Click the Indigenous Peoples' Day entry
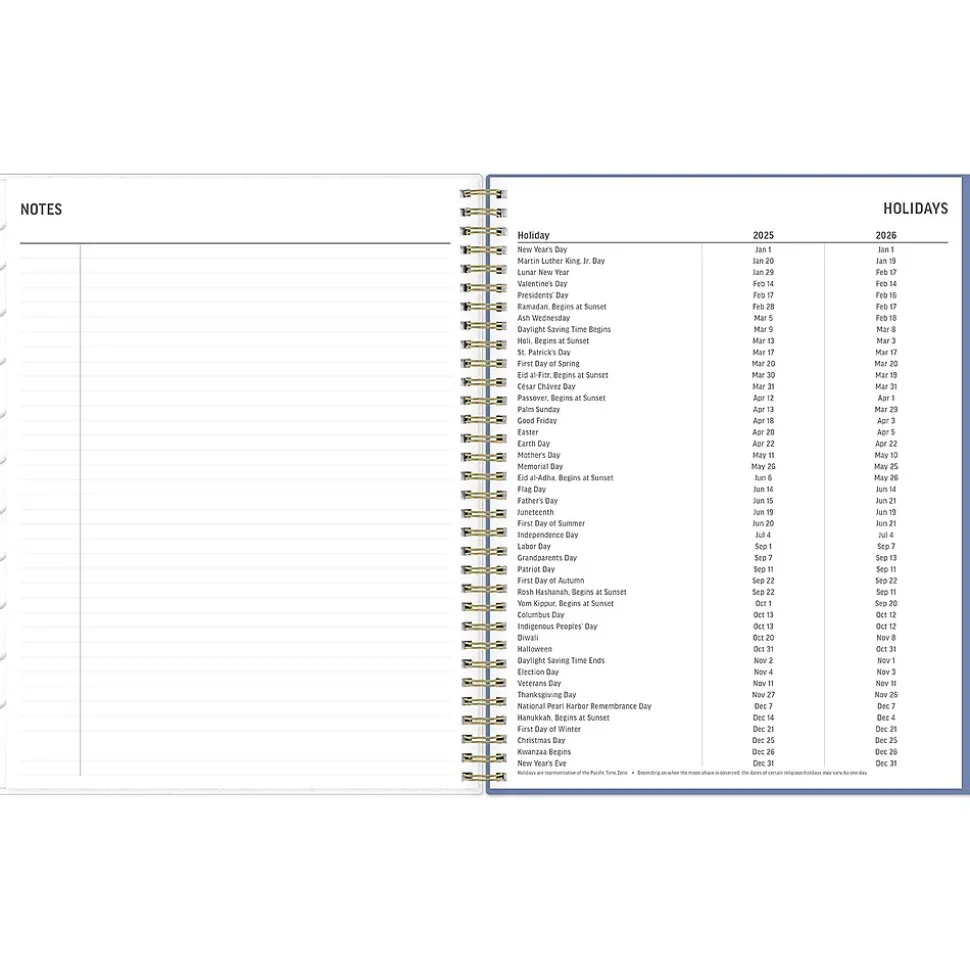 click(557, 627)
